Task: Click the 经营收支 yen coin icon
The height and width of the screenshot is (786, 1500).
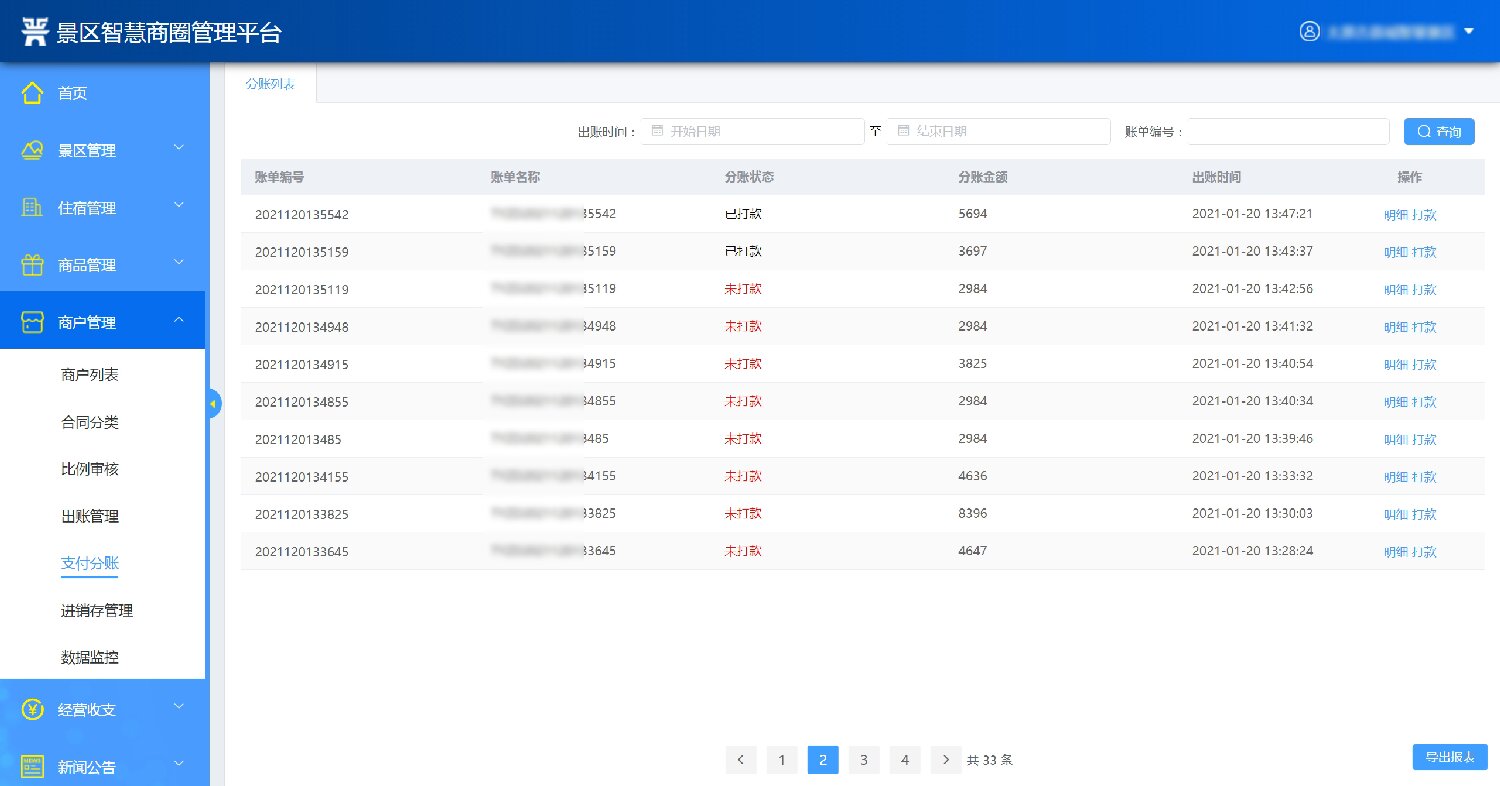Action: 33,710
